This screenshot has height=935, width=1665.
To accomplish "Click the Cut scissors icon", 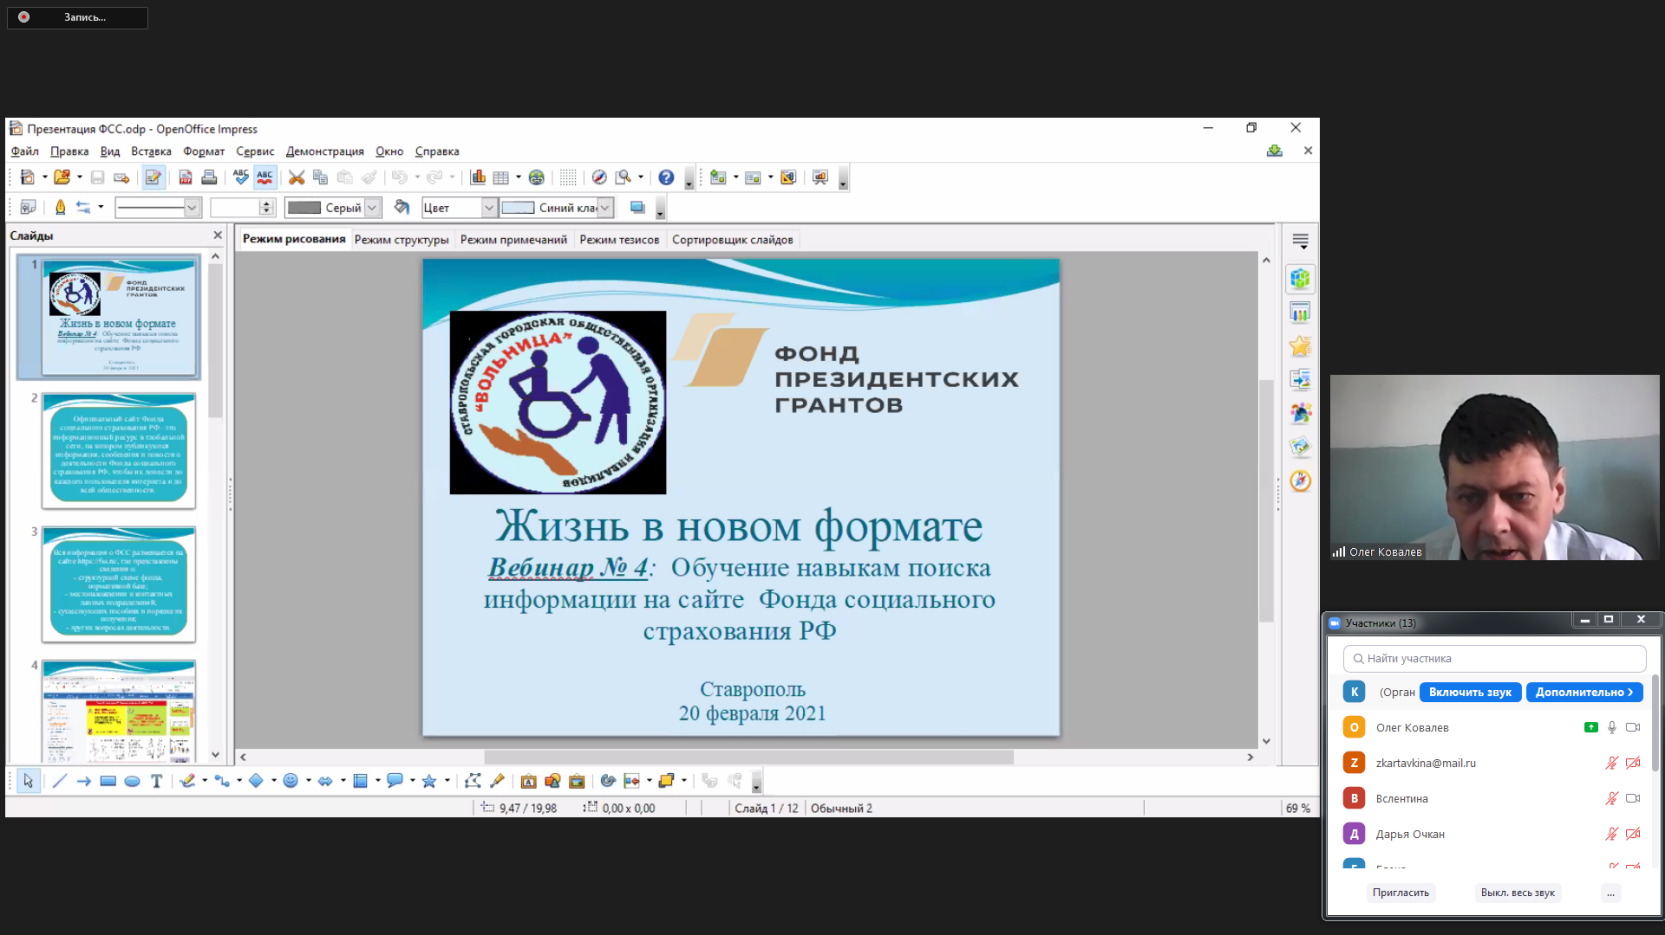I will pyautogui.click(x=296, y=178).
